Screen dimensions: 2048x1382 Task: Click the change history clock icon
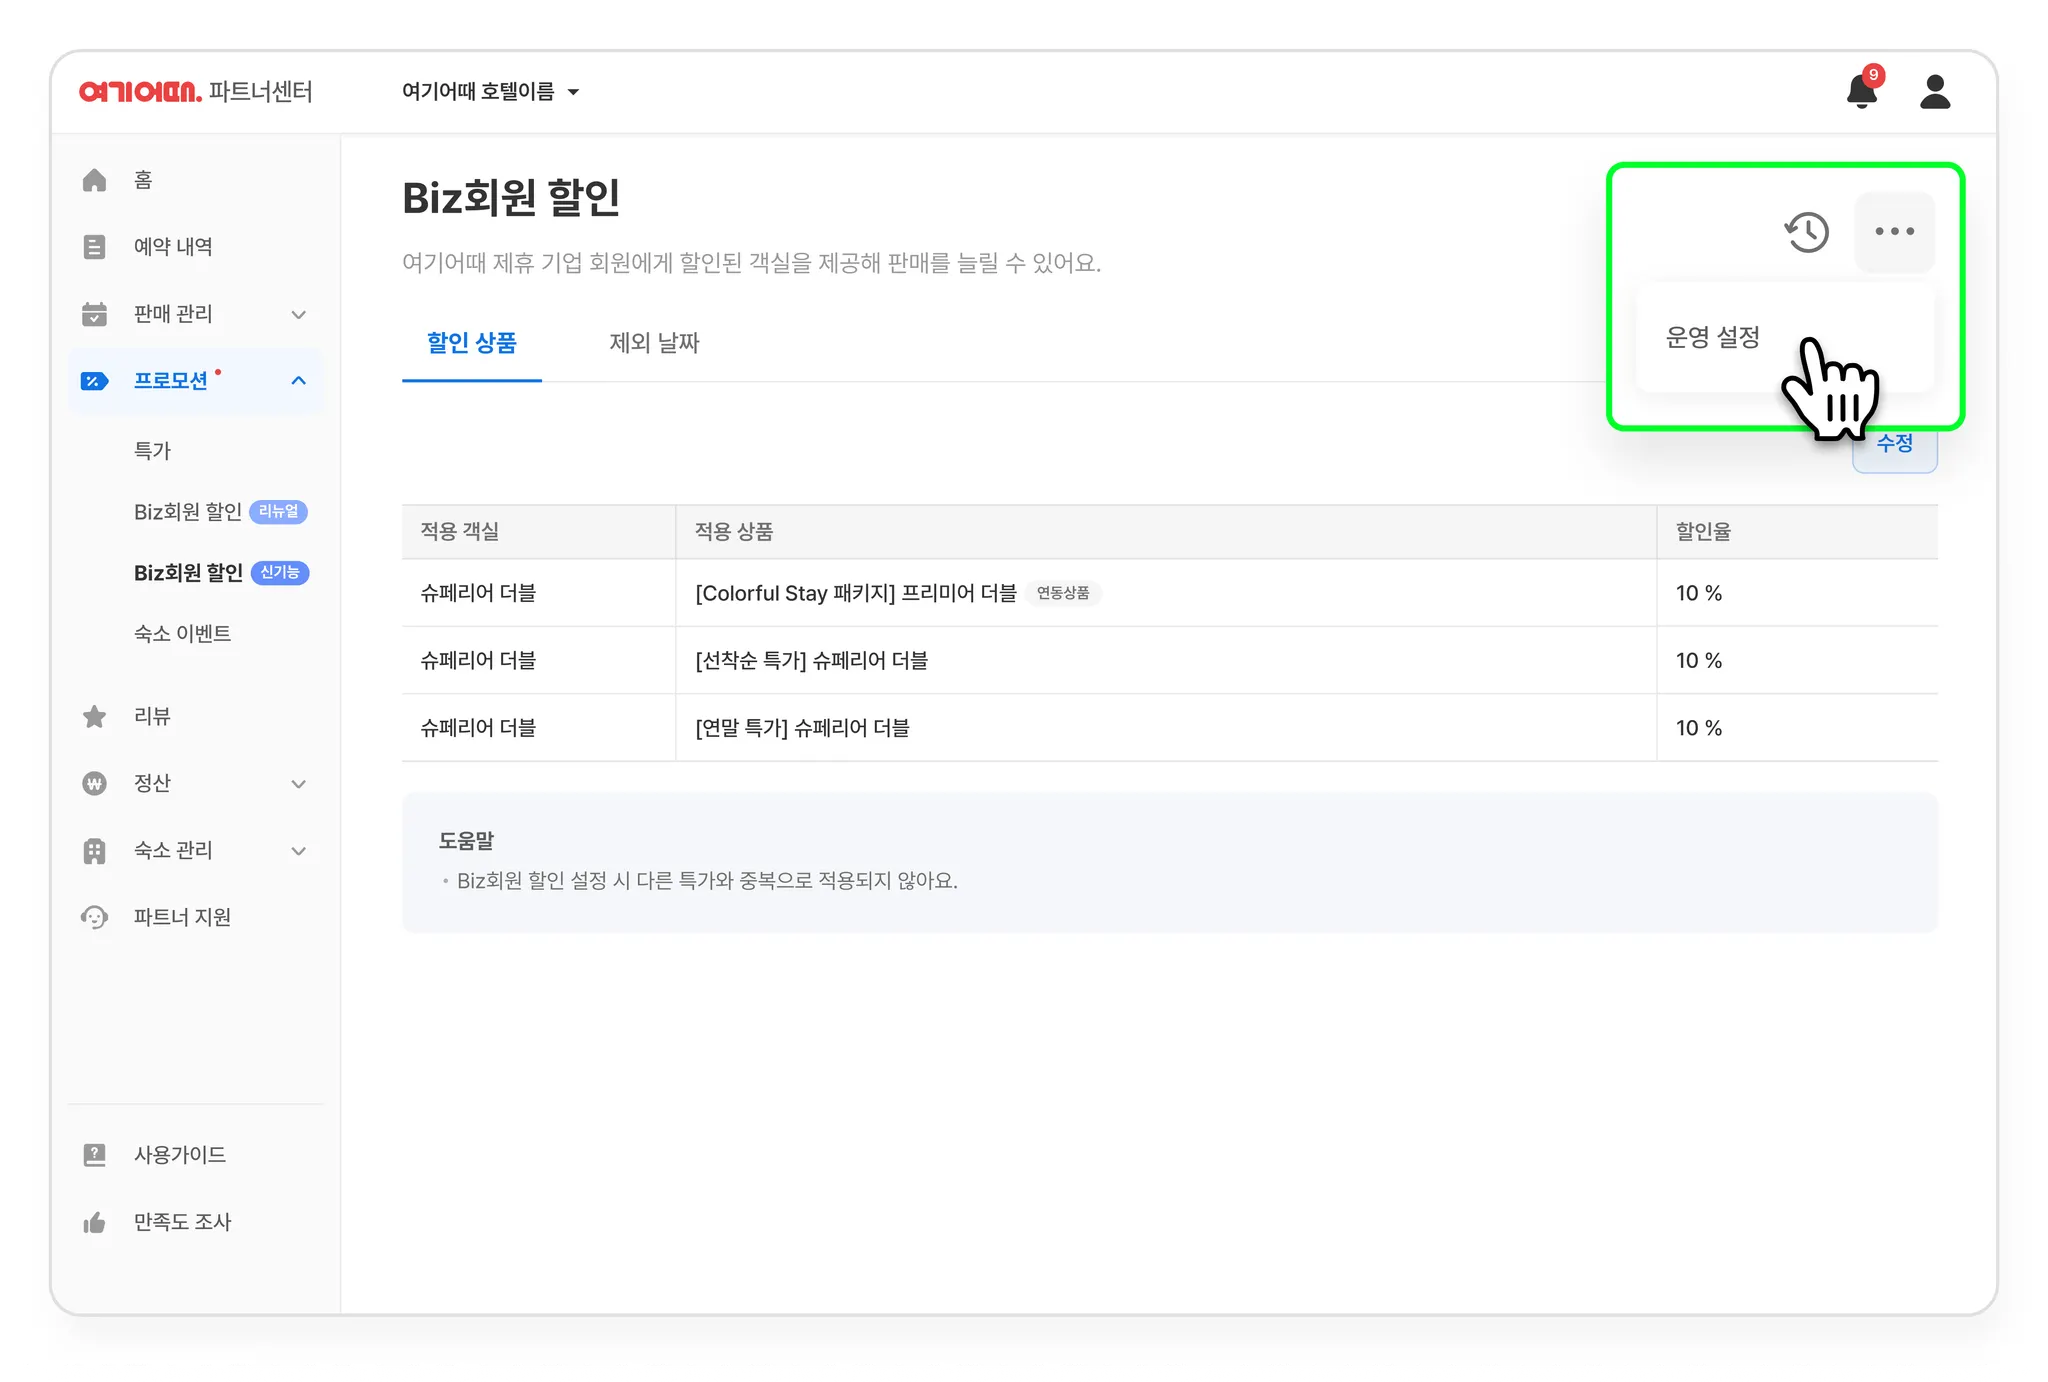pyautogui.click(x=1806, y=232)
